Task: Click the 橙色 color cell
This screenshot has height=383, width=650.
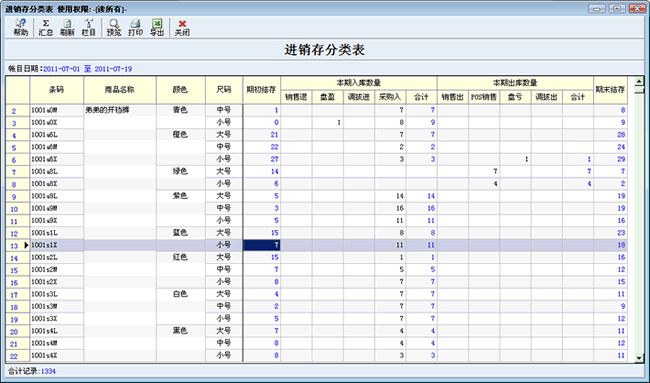Action: (x=180, y=135)
